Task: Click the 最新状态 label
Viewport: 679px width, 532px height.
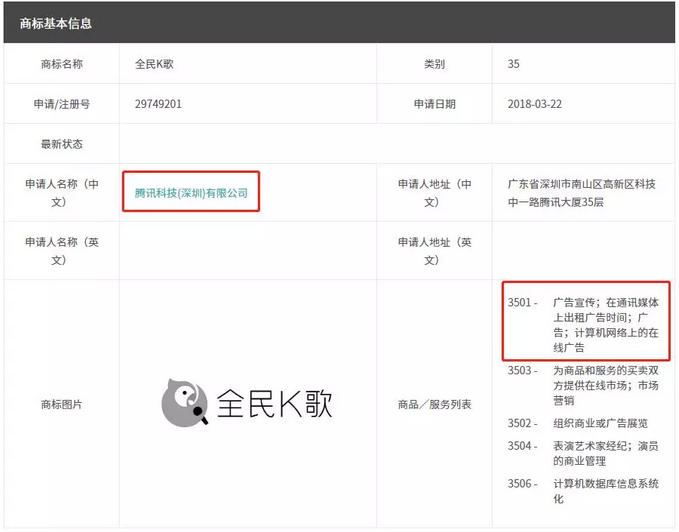Action: [61, 144]
